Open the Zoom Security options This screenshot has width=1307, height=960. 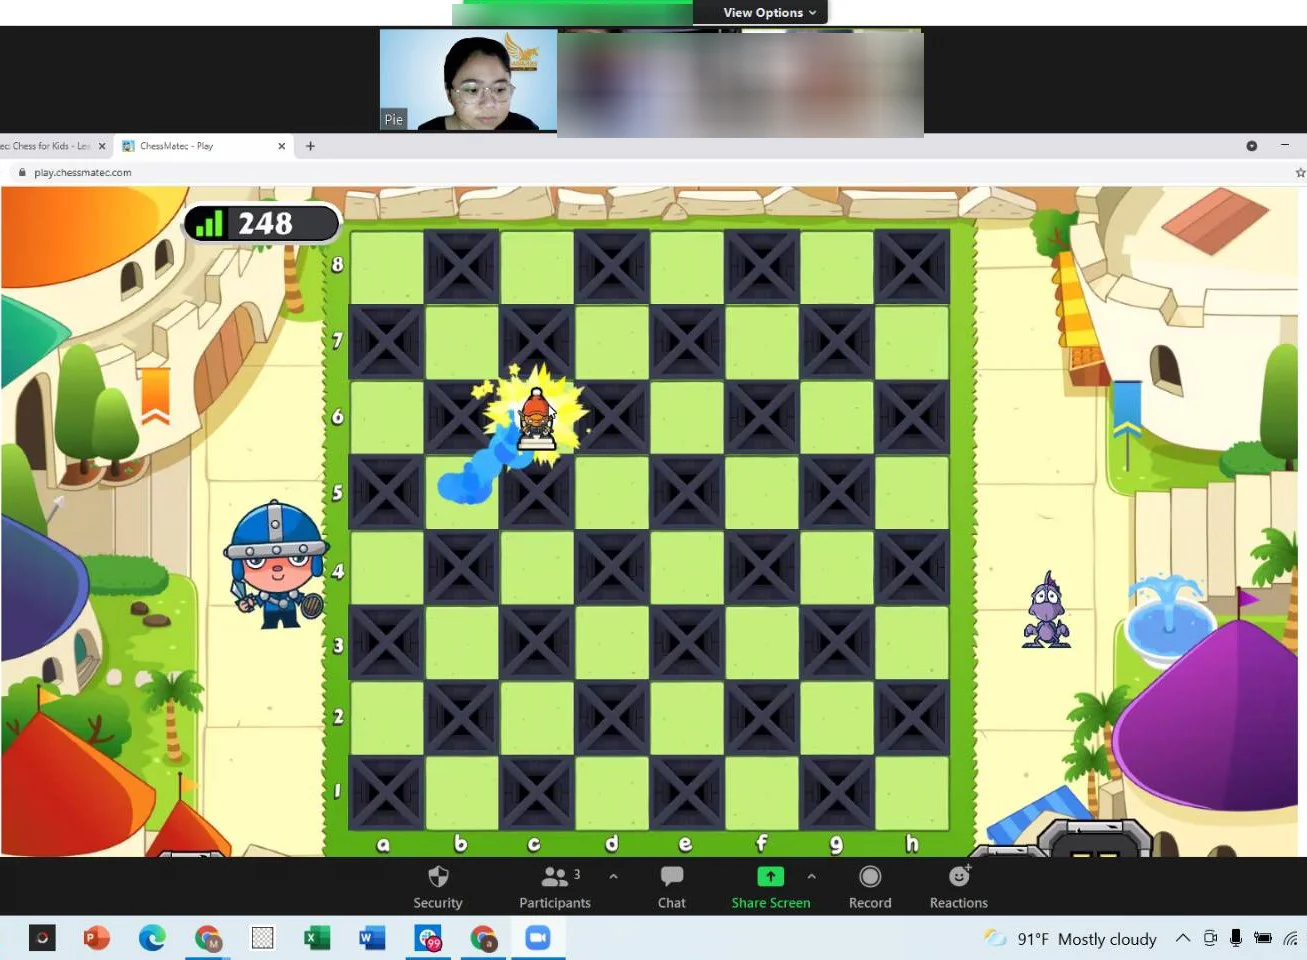coord(437,886)
